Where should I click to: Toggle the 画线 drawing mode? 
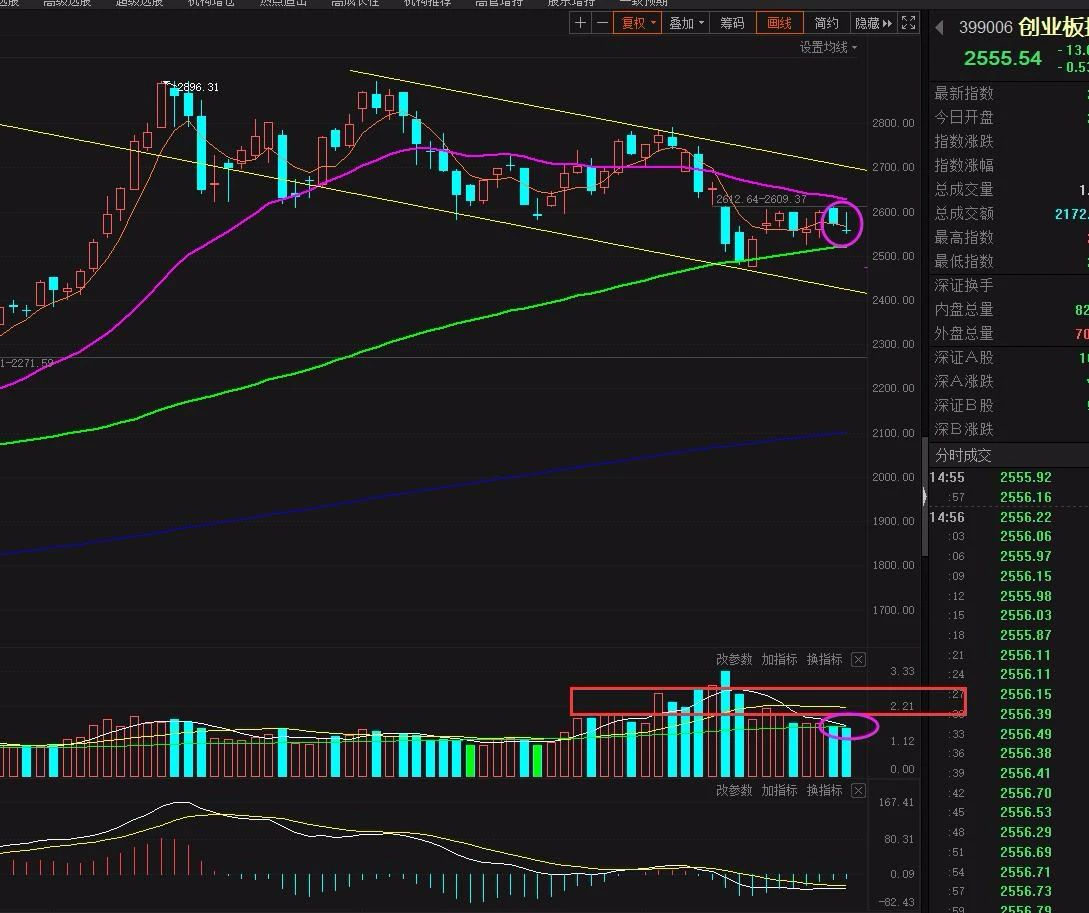click(779, 23)
